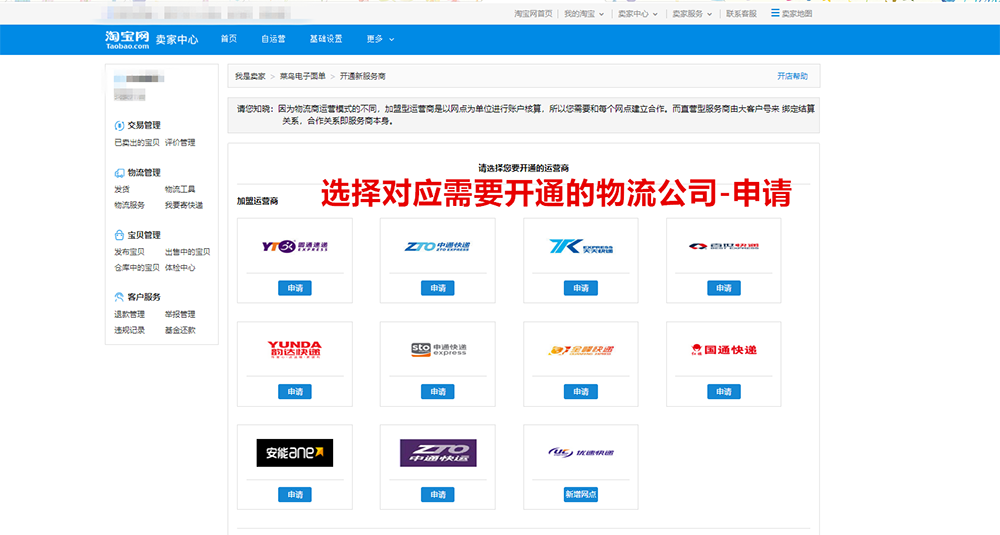
Task: Click 新增网点 under 优速快递
Action: coord(580,495)
